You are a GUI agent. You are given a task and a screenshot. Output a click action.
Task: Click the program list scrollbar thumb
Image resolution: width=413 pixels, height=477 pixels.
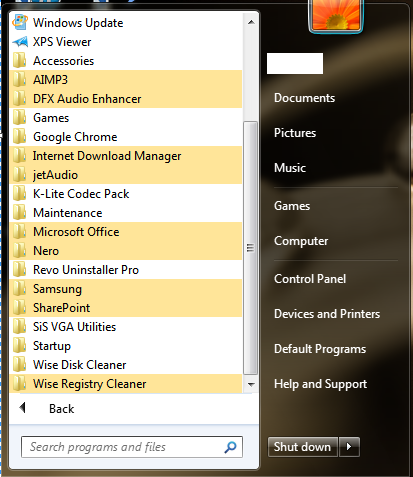[x=251, y=248]
